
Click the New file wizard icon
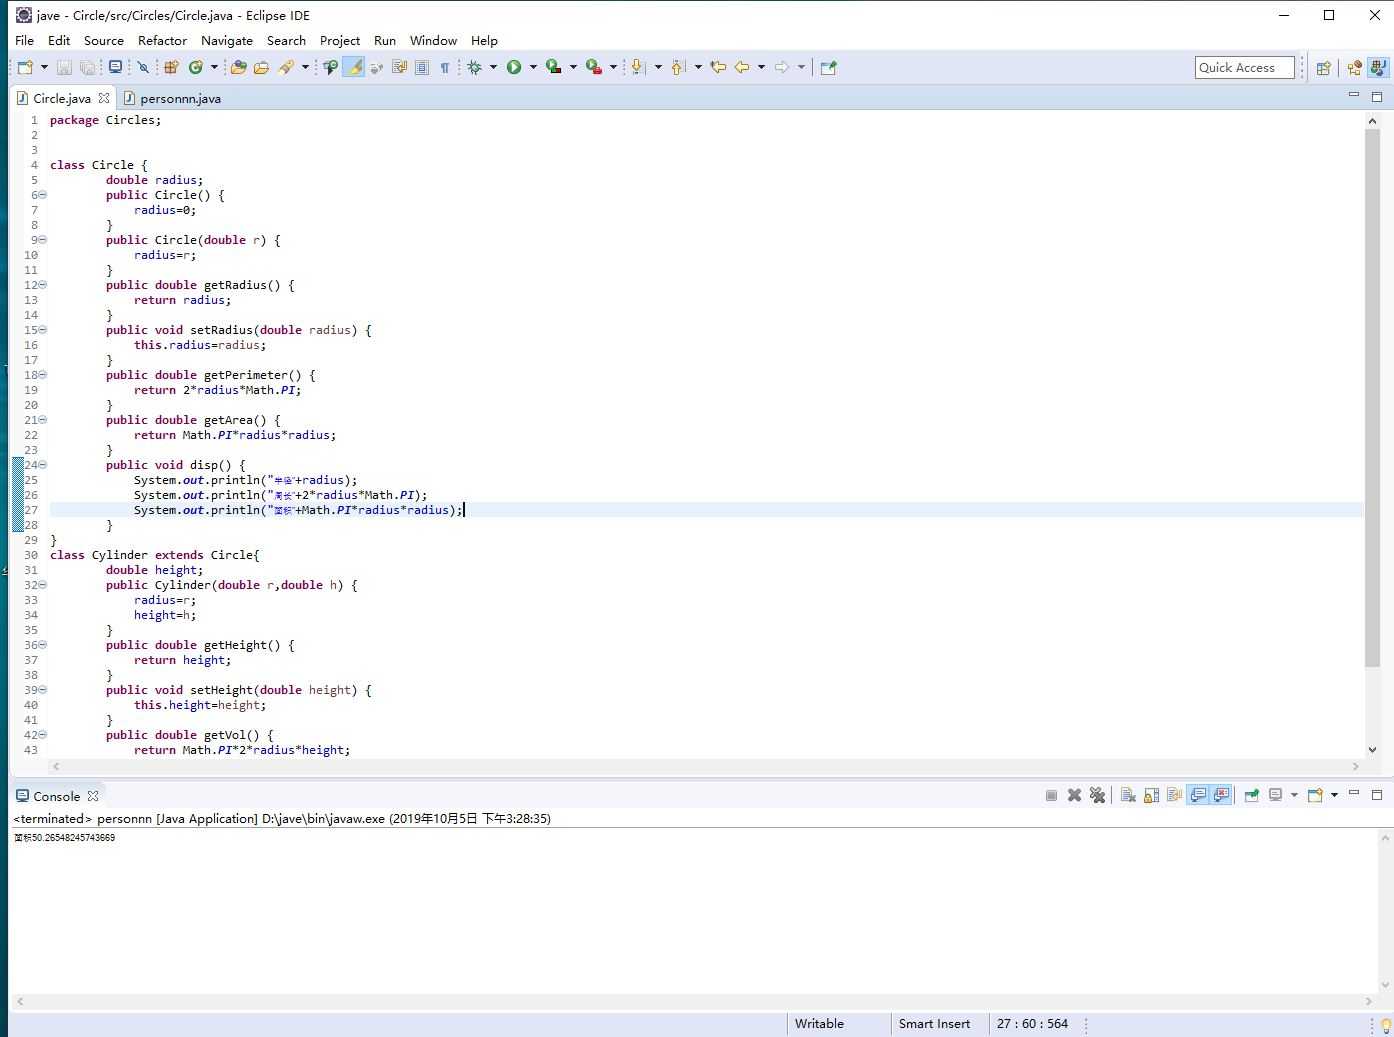(x=25, y=67)
